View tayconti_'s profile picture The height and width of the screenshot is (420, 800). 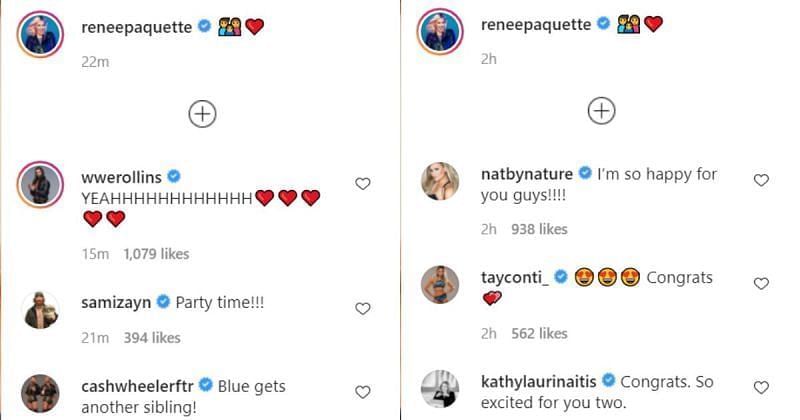440,284
